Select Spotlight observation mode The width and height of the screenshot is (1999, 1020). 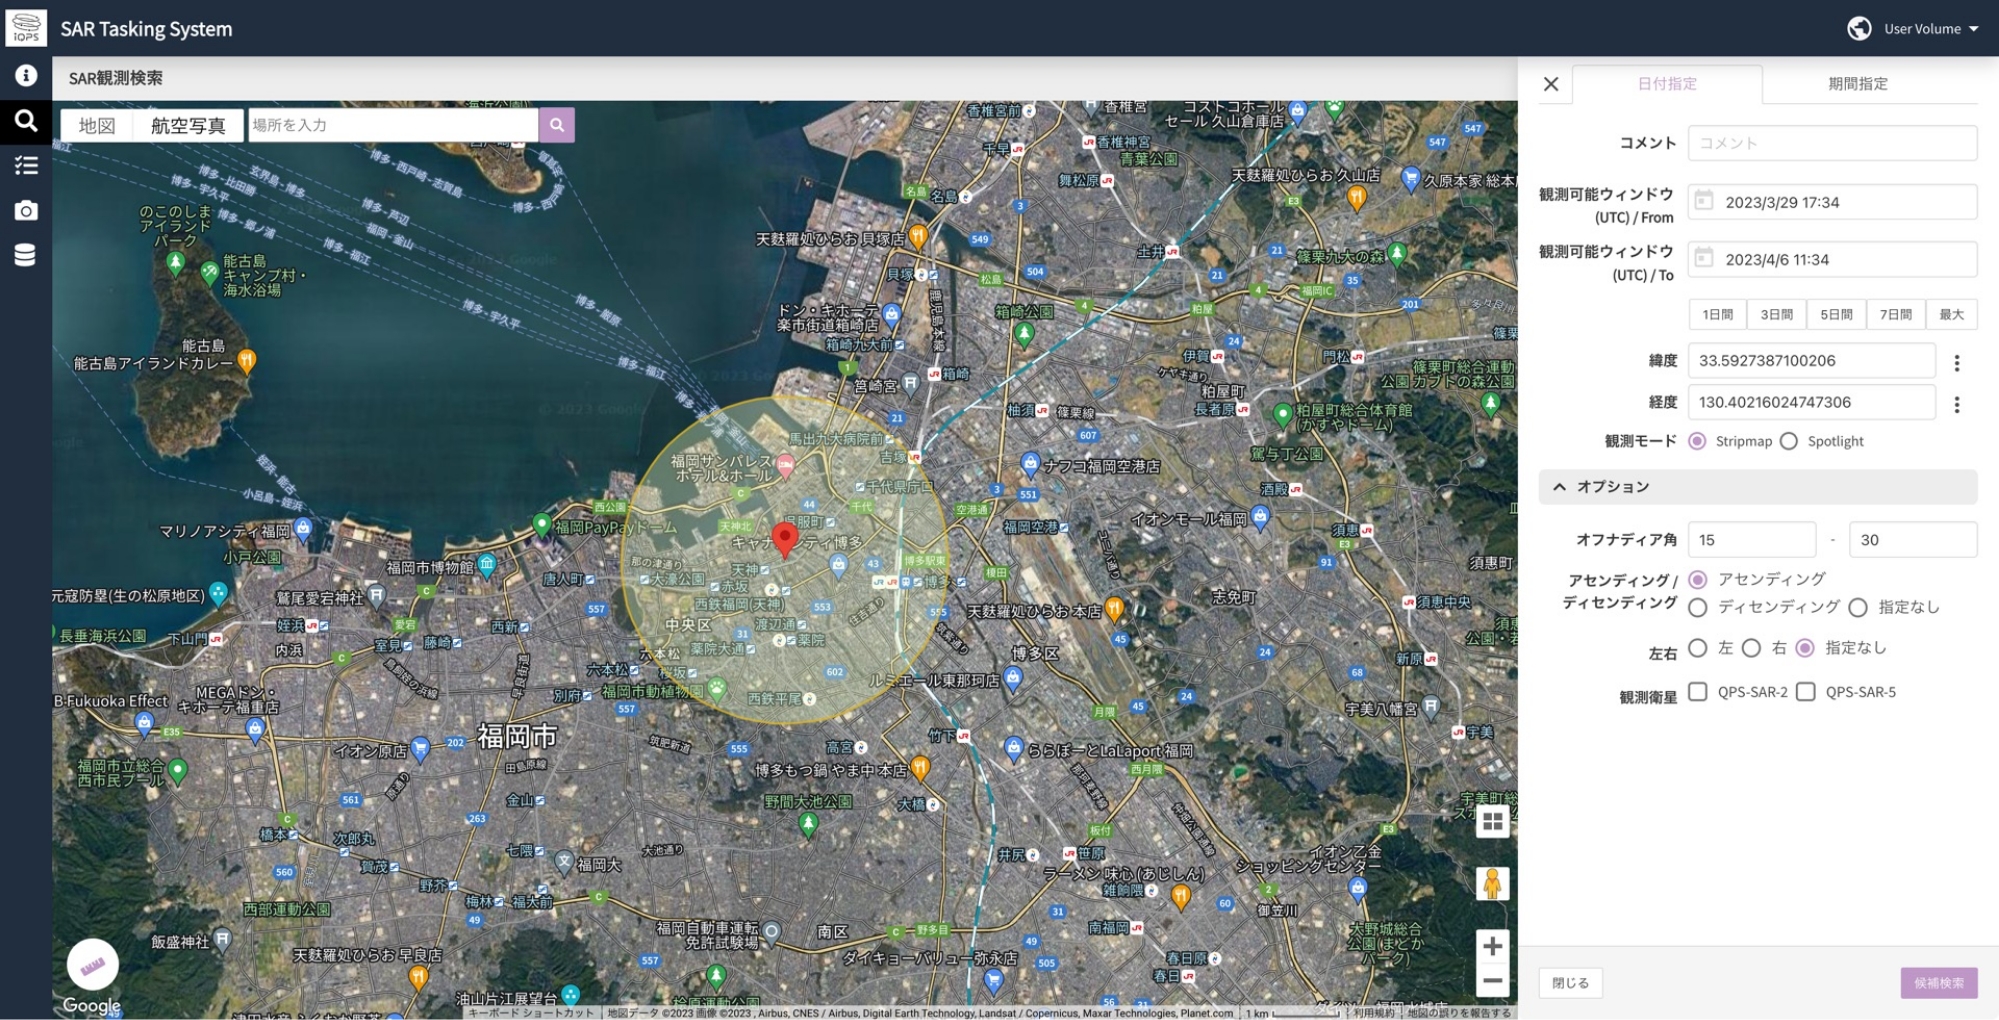tap(1789, 441)
